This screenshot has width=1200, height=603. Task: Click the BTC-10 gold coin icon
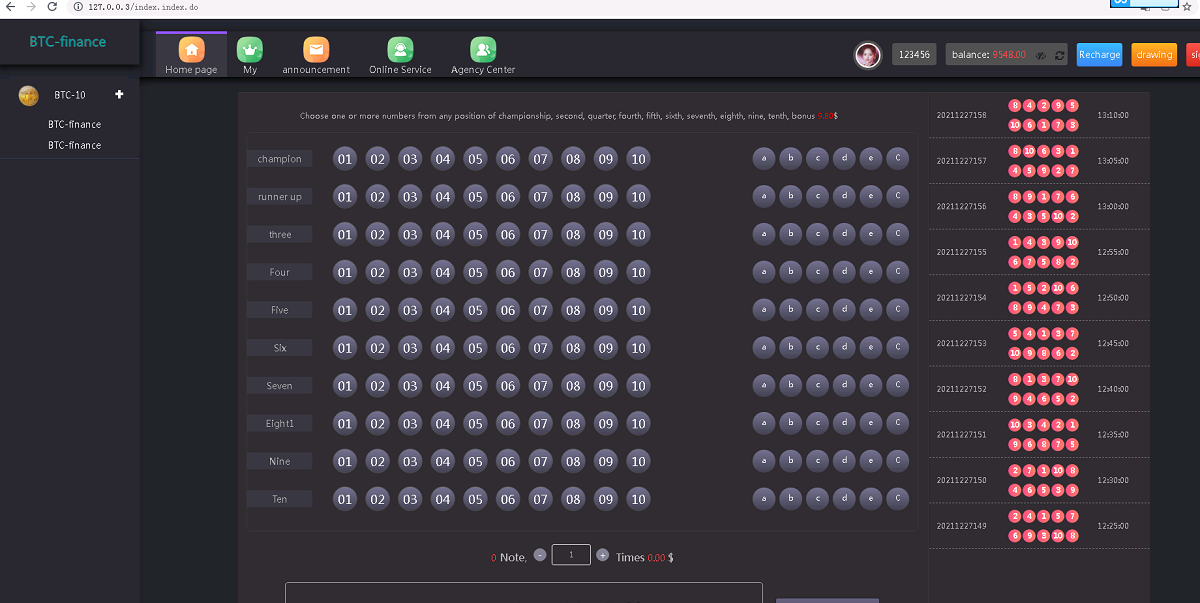pos(29,96)
